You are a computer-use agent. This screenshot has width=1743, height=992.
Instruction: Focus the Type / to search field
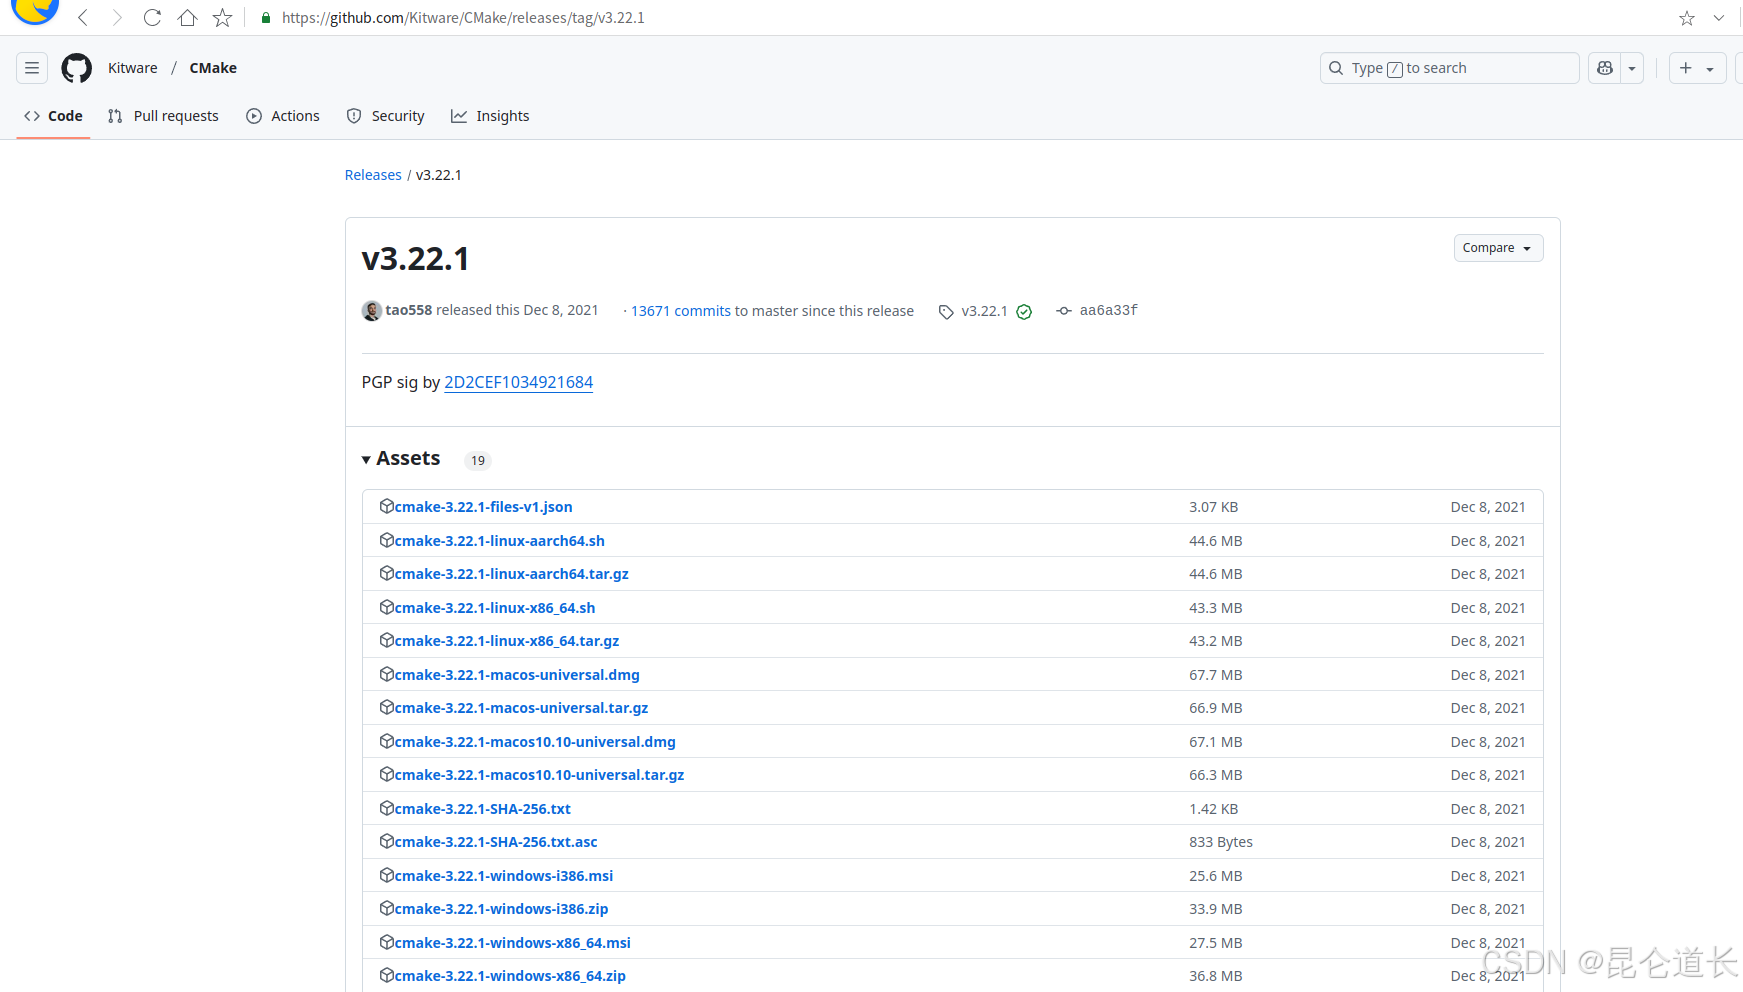(x=1449, y=68)
